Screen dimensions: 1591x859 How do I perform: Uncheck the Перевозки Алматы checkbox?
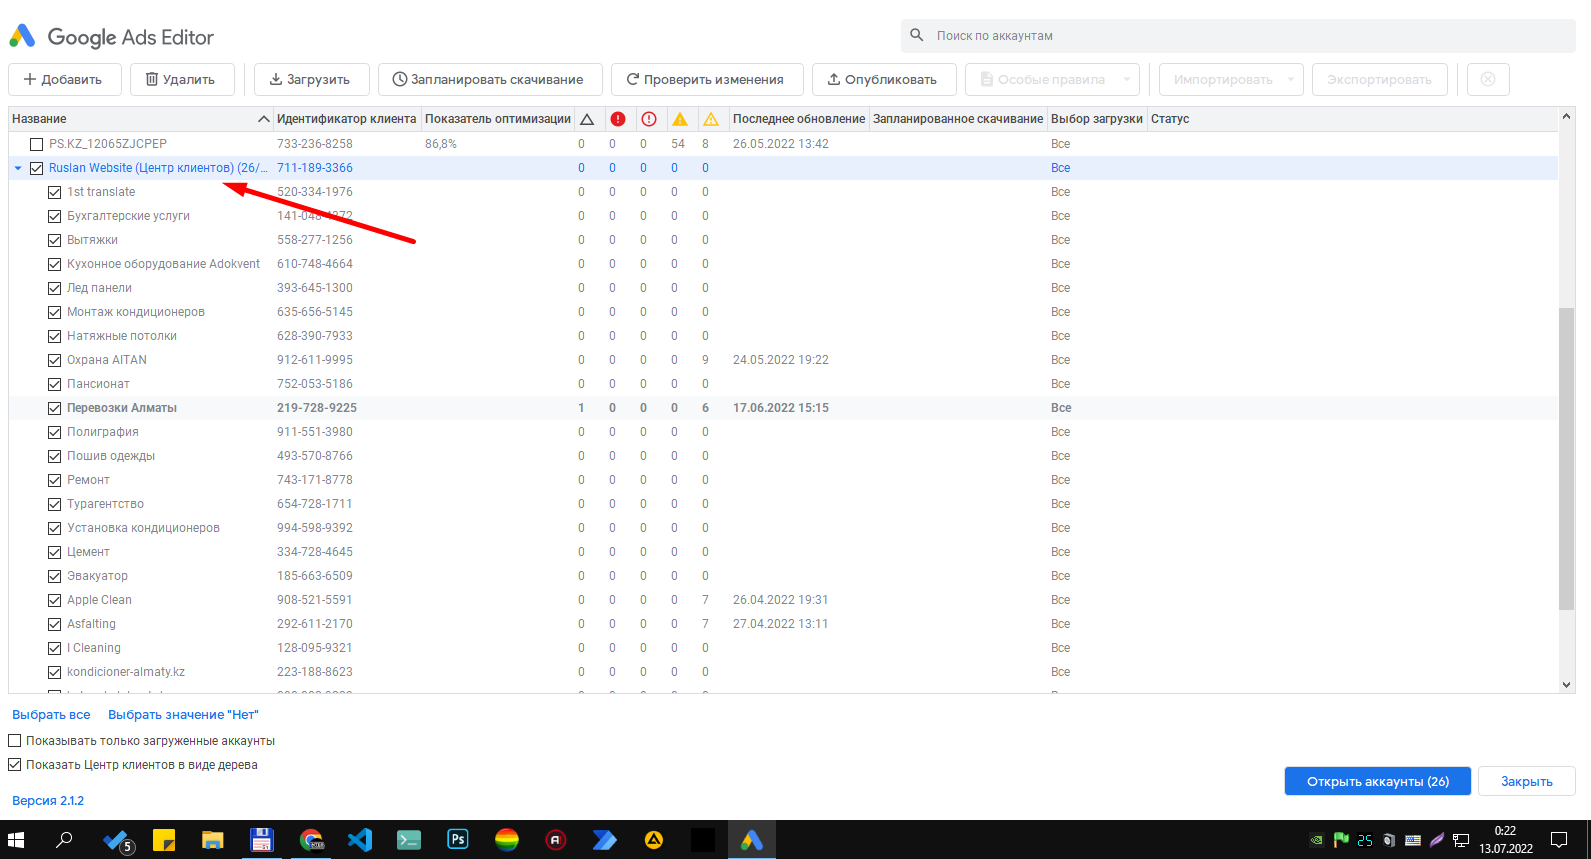tap(55, 408)
